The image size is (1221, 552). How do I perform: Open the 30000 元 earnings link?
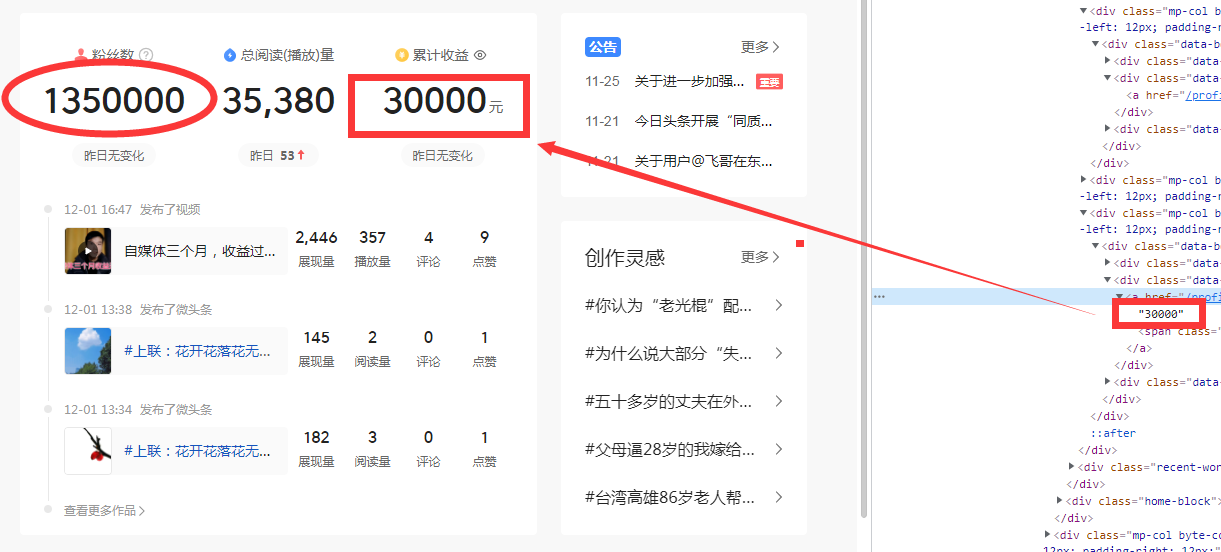(442, 101)
